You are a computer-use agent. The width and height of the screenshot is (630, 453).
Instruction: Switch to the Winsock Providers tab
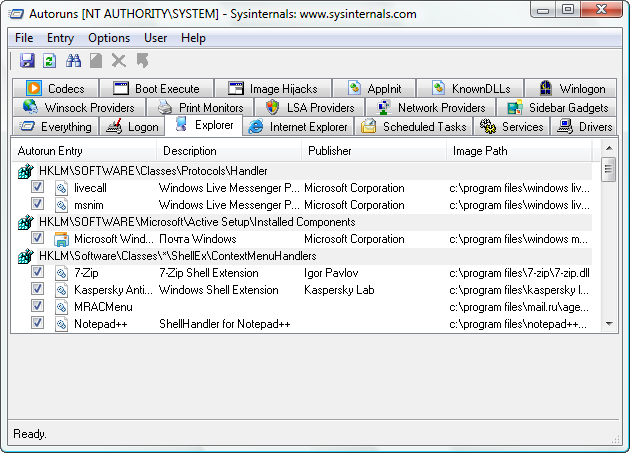tap(78, 107)
